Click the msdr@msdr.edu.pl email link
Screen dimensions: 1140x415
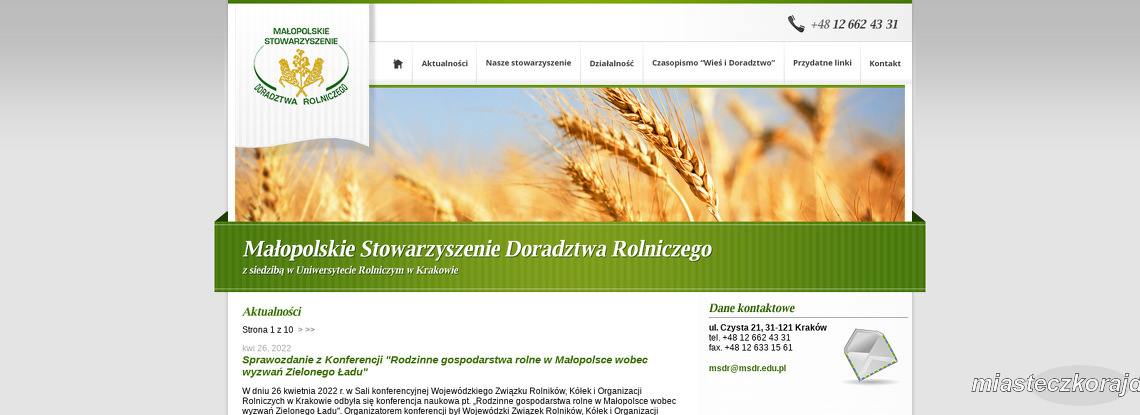(747, 368)
